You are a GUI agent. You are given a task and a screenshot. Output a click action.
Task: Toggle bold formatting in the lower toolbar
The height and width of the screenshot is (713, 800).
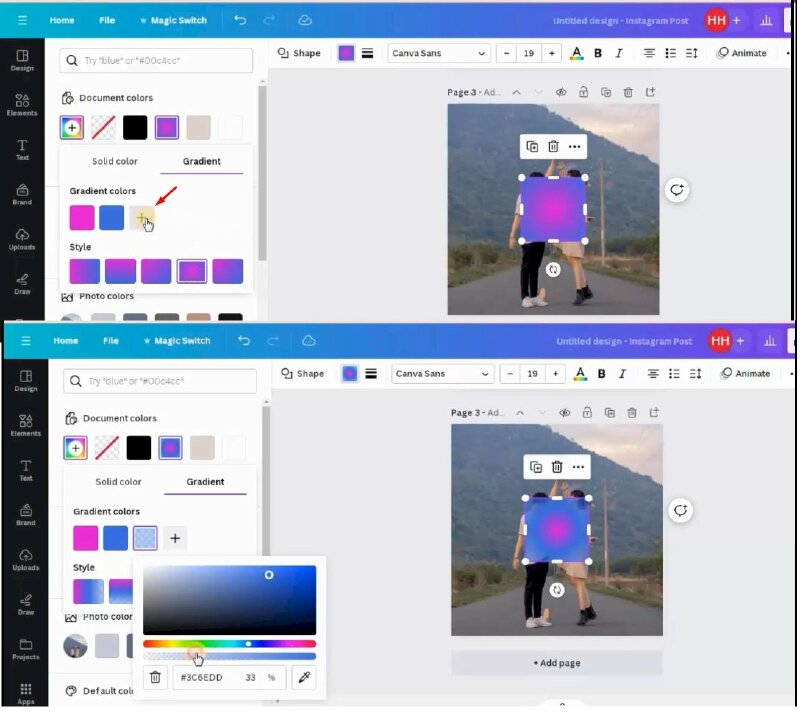click(602, 374)
